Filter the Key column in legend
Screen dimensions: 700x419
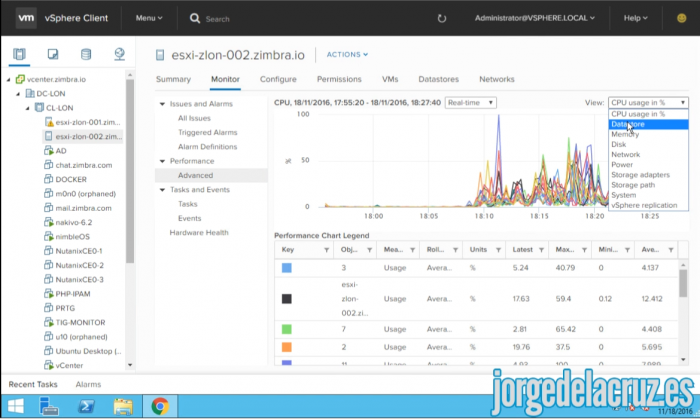(x=326, y=250)
